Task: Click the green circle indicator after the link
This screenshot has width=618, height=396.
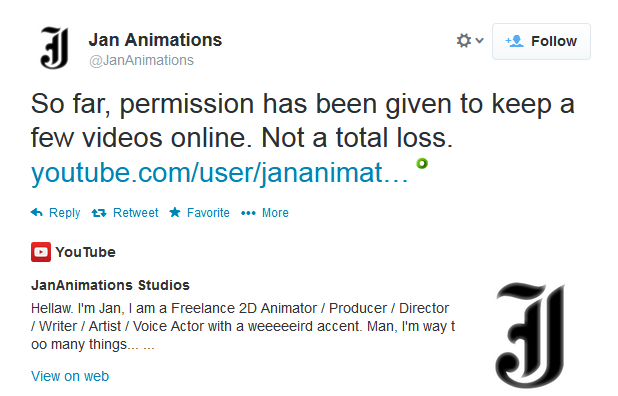Action: tap(422, 163)
